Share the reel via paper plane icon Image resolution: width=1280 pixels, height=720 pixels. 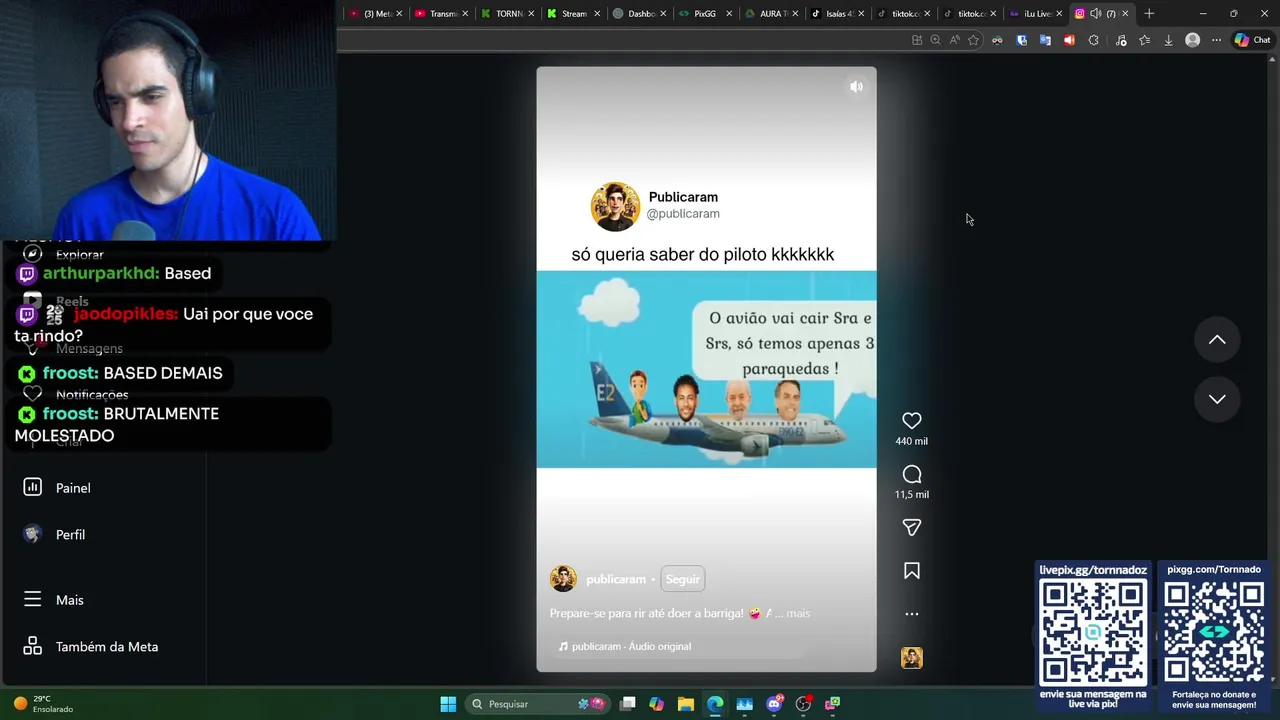[911, 527]
